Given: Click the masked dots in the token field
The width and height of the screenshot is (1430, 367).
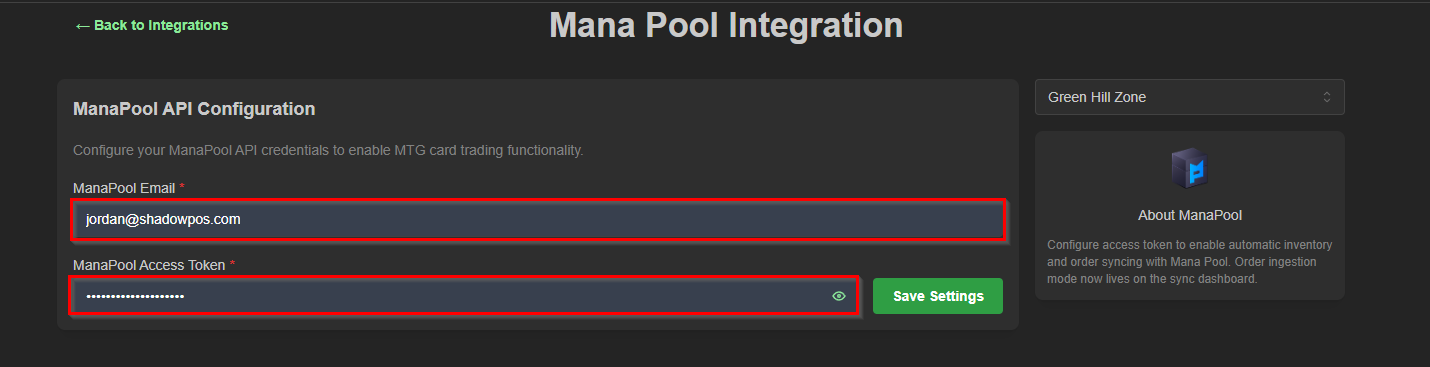Looking at the screenshot, I should [135, 296].
